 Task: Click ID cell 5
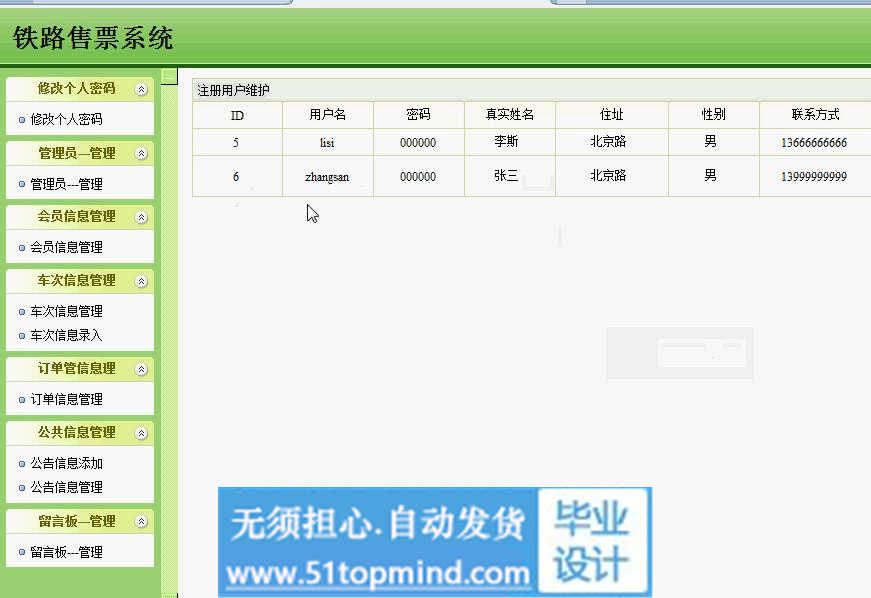[x=236, y=143]
